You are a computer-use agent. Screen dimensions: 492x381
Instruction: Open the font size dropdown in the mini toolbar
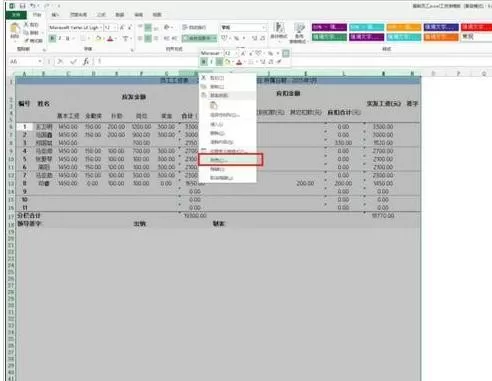(x=236, y=53)
